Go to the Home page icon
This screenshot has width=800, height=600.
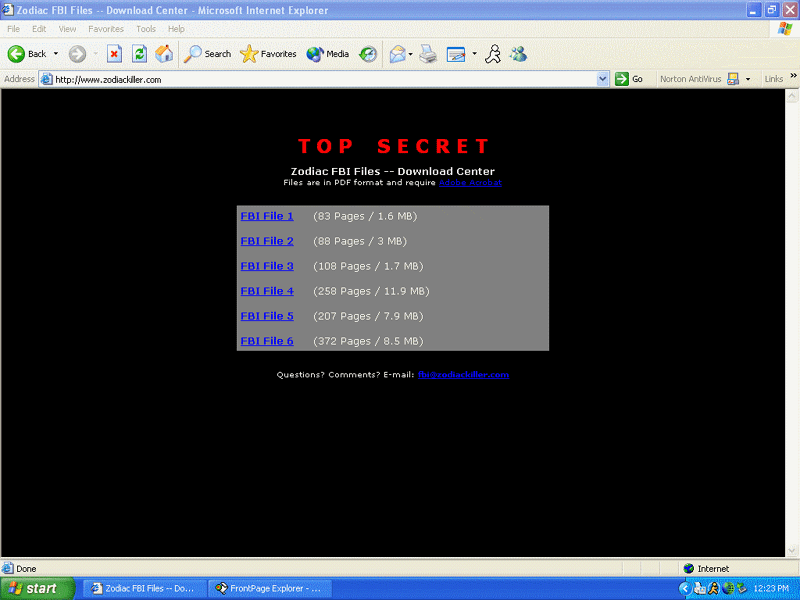pyautogui.click(x=164, y=54)
